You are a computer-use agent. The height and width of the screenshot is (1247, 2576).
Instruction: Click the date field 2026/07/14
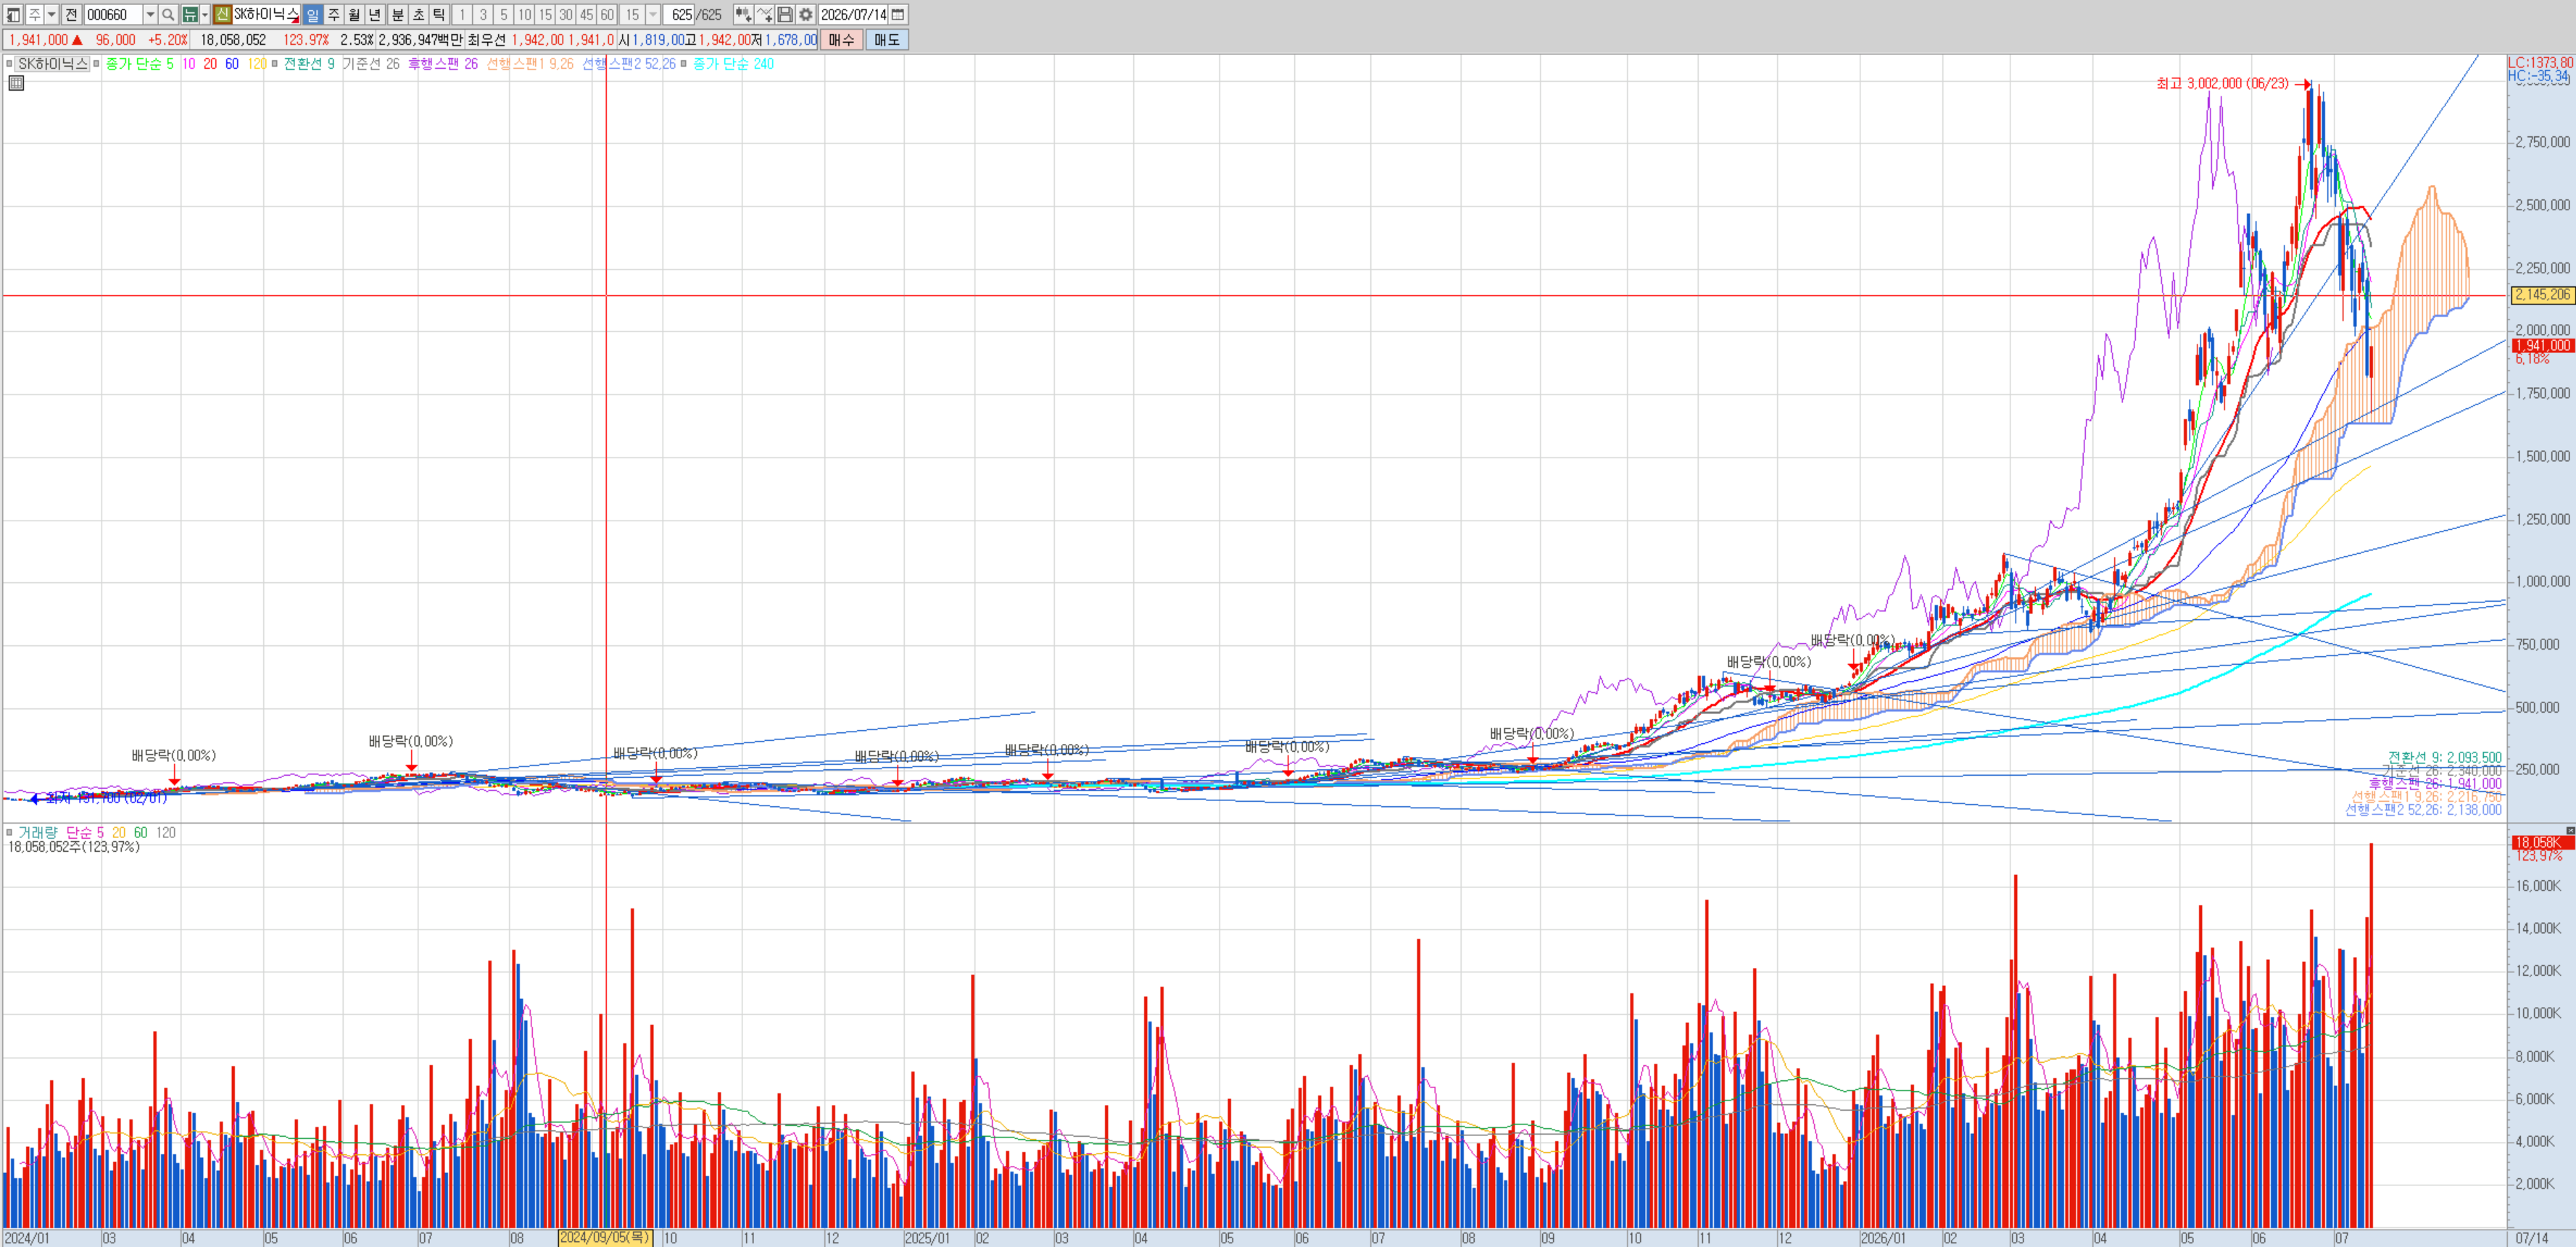coord(853,15)
